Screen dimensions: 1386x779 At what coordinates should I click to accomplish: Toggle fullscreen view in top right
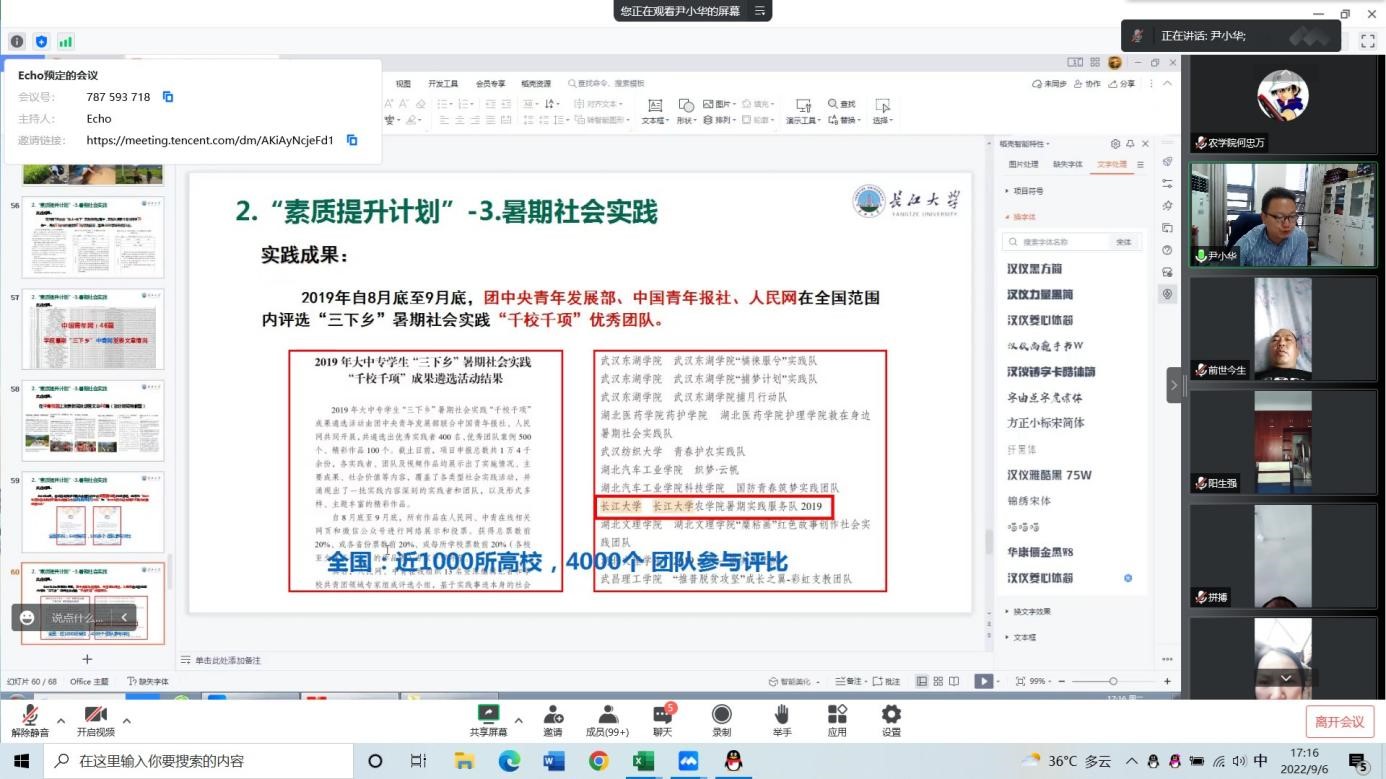coord(1368,41)
